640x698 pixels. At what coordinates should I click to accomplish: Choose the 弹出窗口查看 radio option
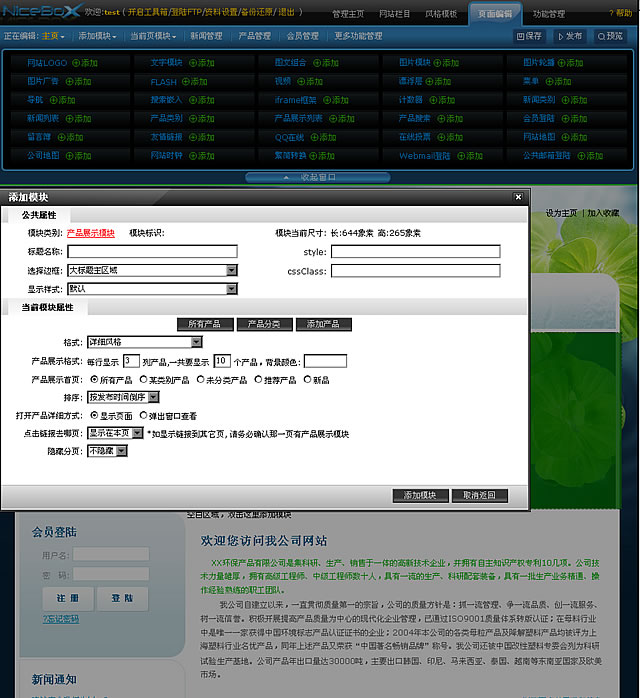pos(144,415)
